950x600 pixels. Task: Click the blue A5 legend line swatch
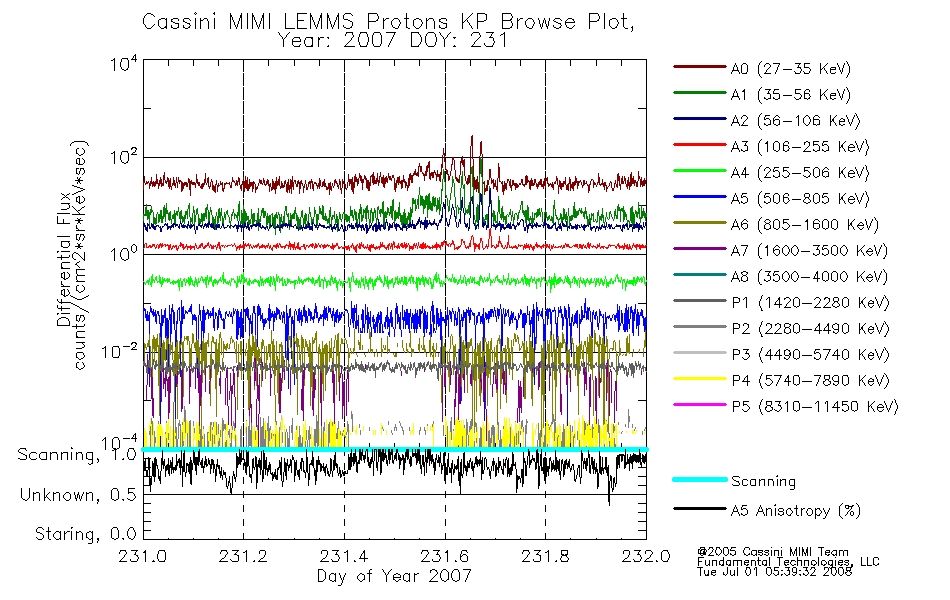click(699, 197)
